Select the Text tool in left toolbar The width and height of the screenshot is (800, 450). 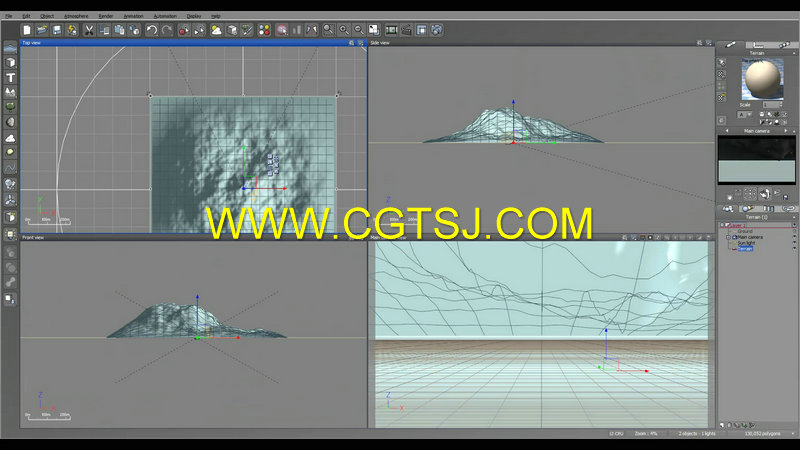point(10,78)
